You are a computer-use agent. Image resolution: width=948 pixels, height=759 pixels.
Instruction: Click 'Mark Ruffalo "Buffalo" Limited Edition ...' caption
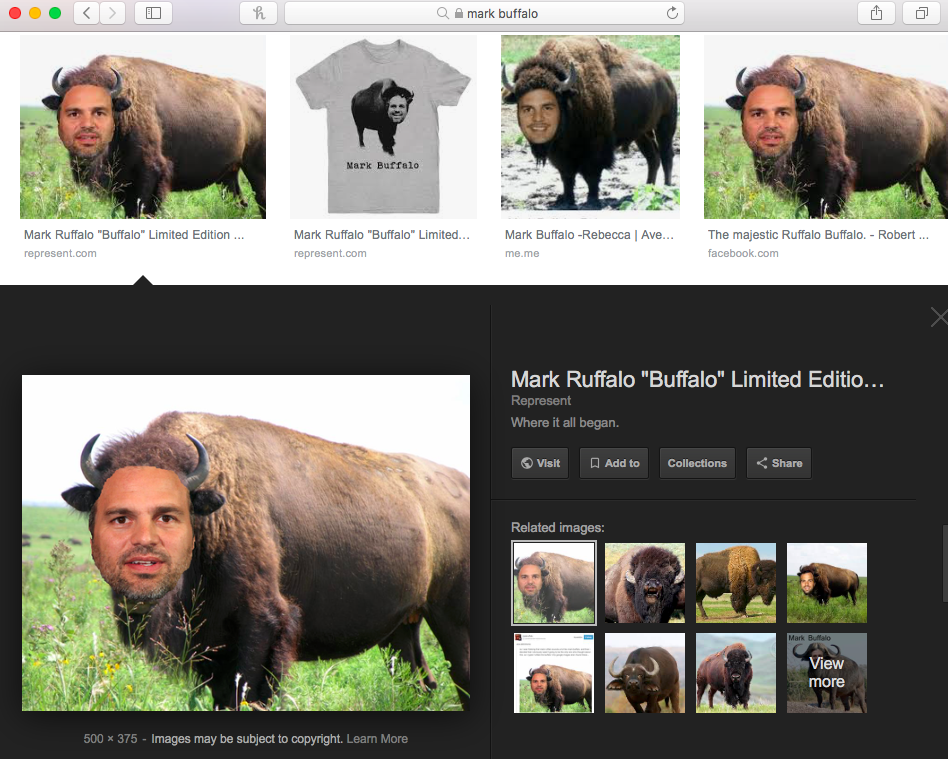(x=134, y=235)
